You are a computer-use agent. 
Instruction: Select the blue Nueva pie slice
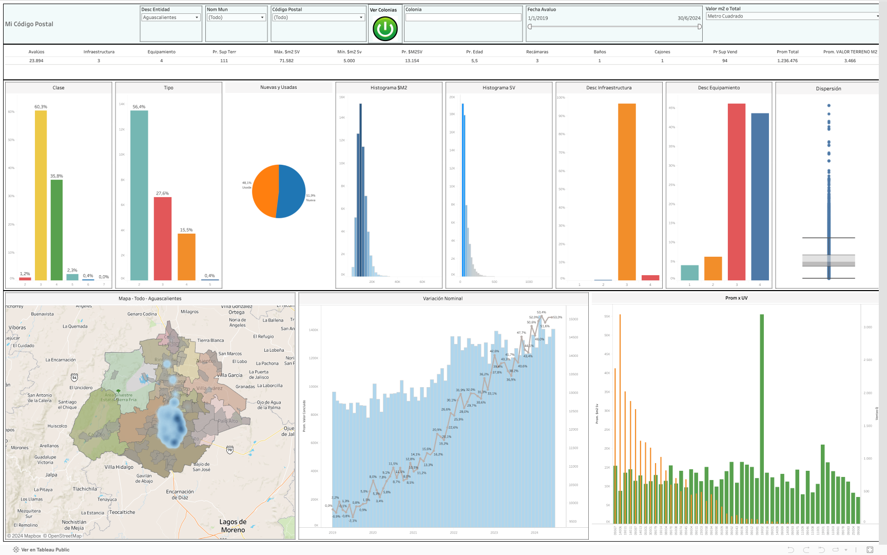[293, 191]
